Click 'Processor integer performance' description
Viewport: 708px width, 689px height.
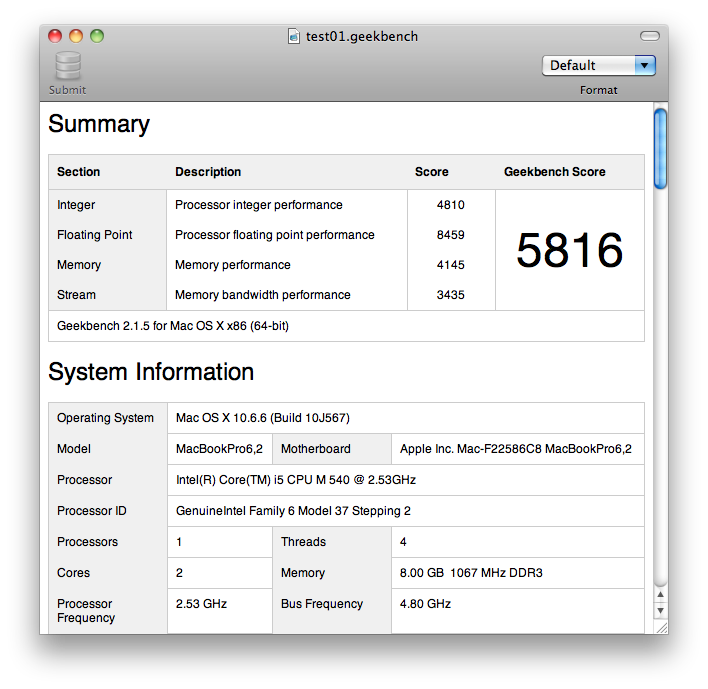click(x=259, y=205)
